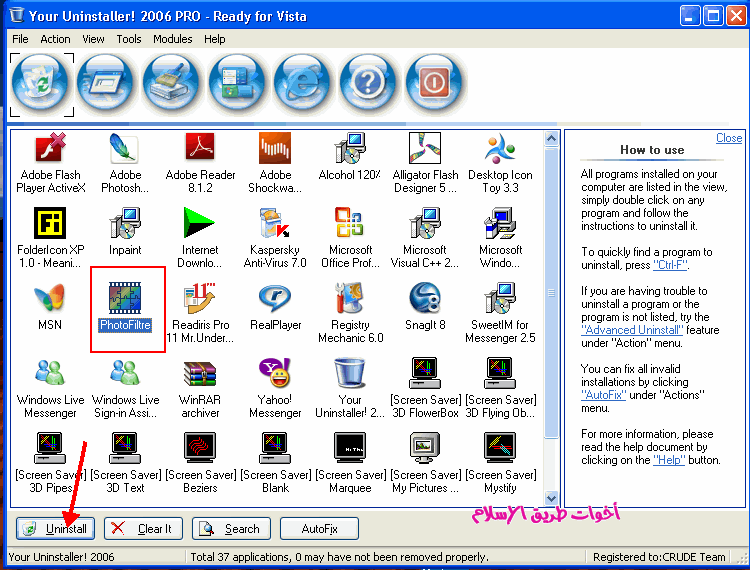
Task: Follow the "Ctrl-F" link
Action: tap(670, 265)
